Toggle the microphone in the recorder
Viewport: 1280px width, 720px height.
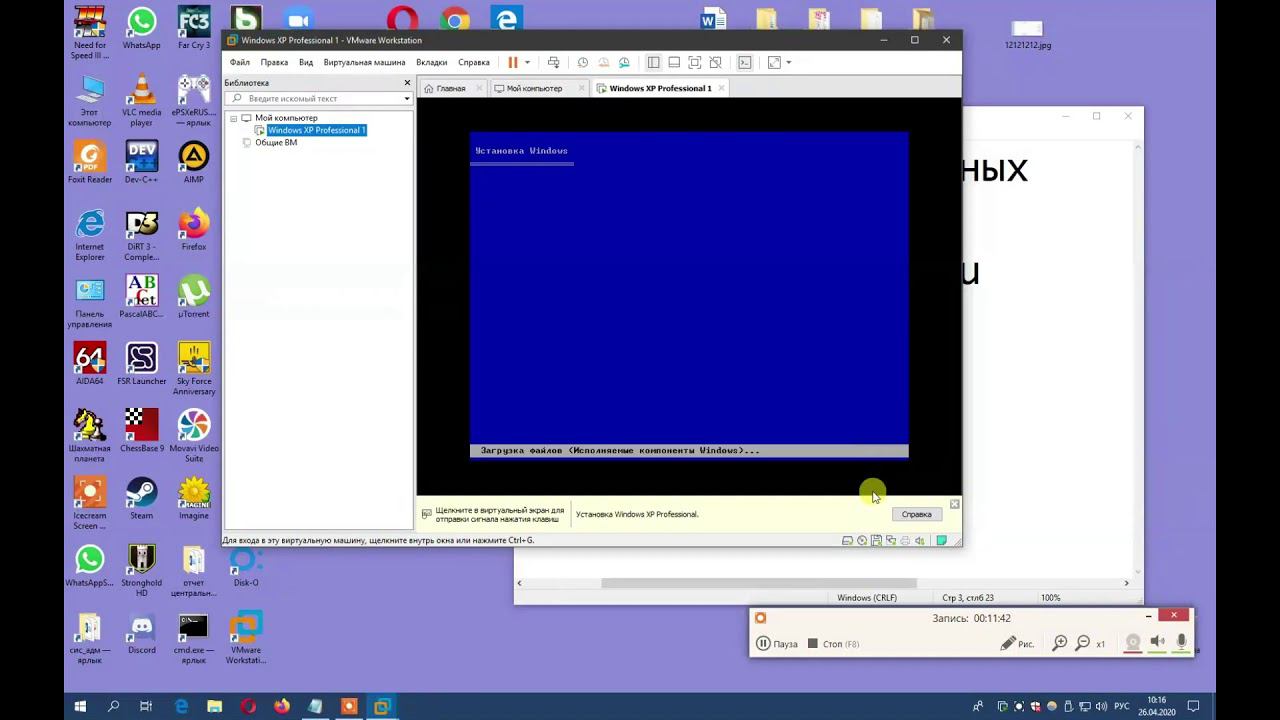[1182, 643]
